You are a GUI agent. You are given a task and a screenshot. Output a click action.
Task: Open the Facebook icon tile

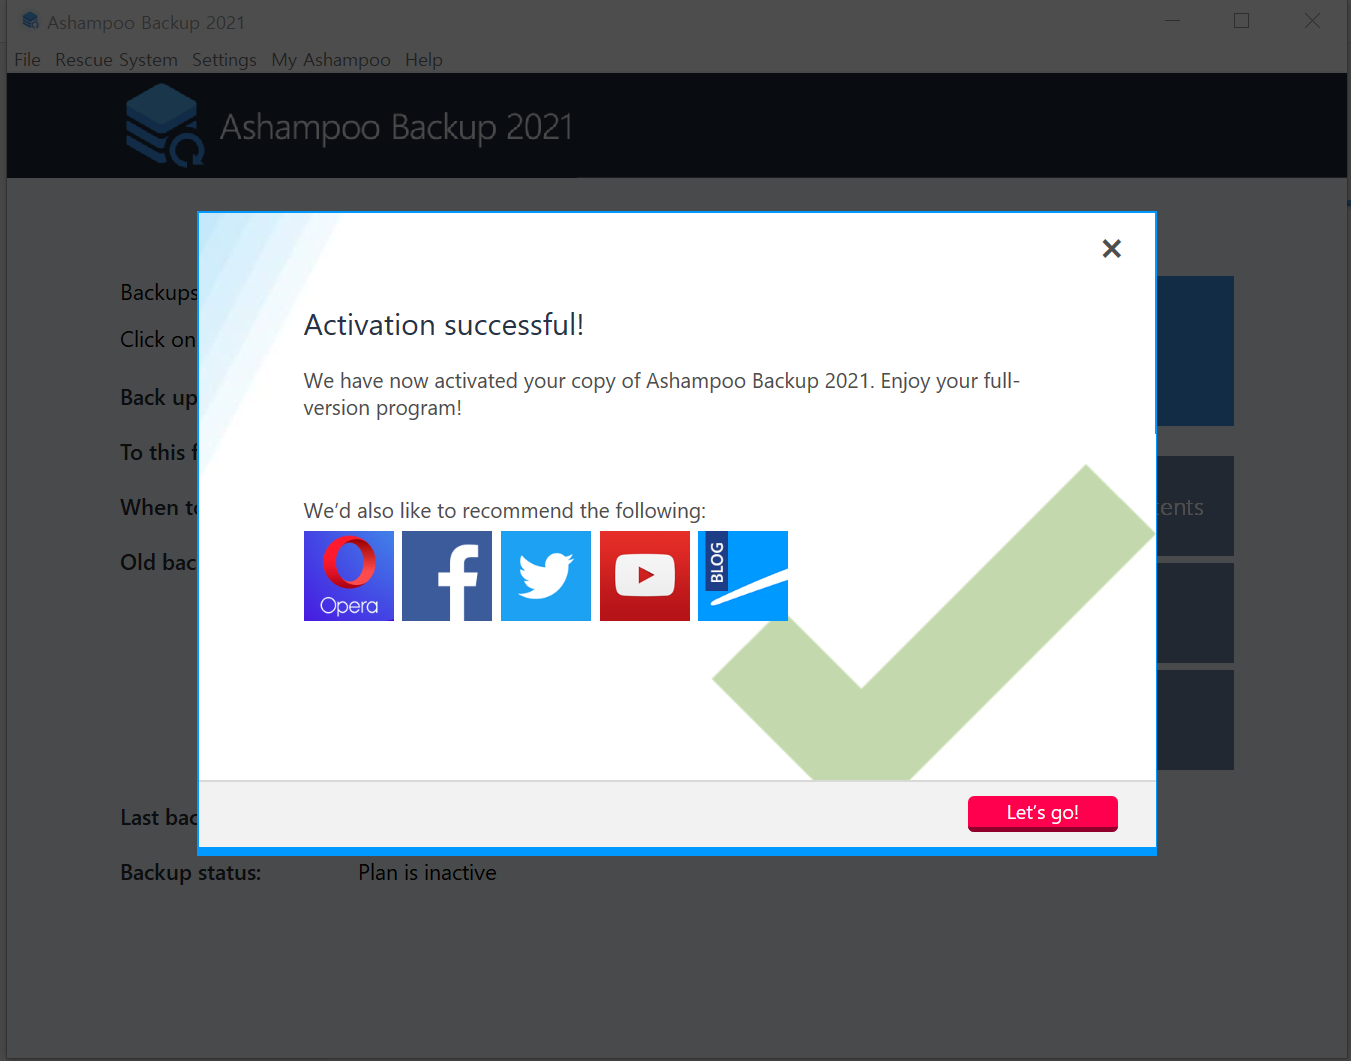(x=447, y=576)
